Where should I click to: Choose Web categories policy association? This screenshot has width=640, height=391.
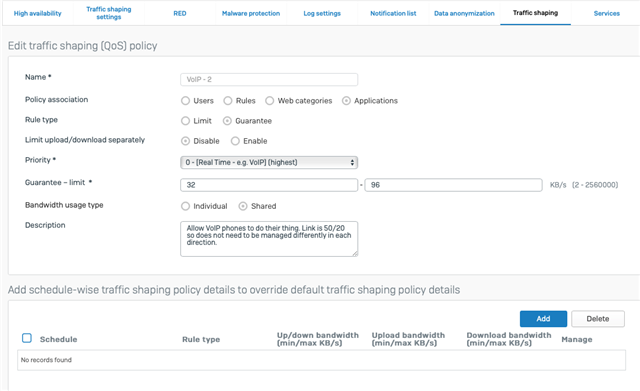(269, 101)
